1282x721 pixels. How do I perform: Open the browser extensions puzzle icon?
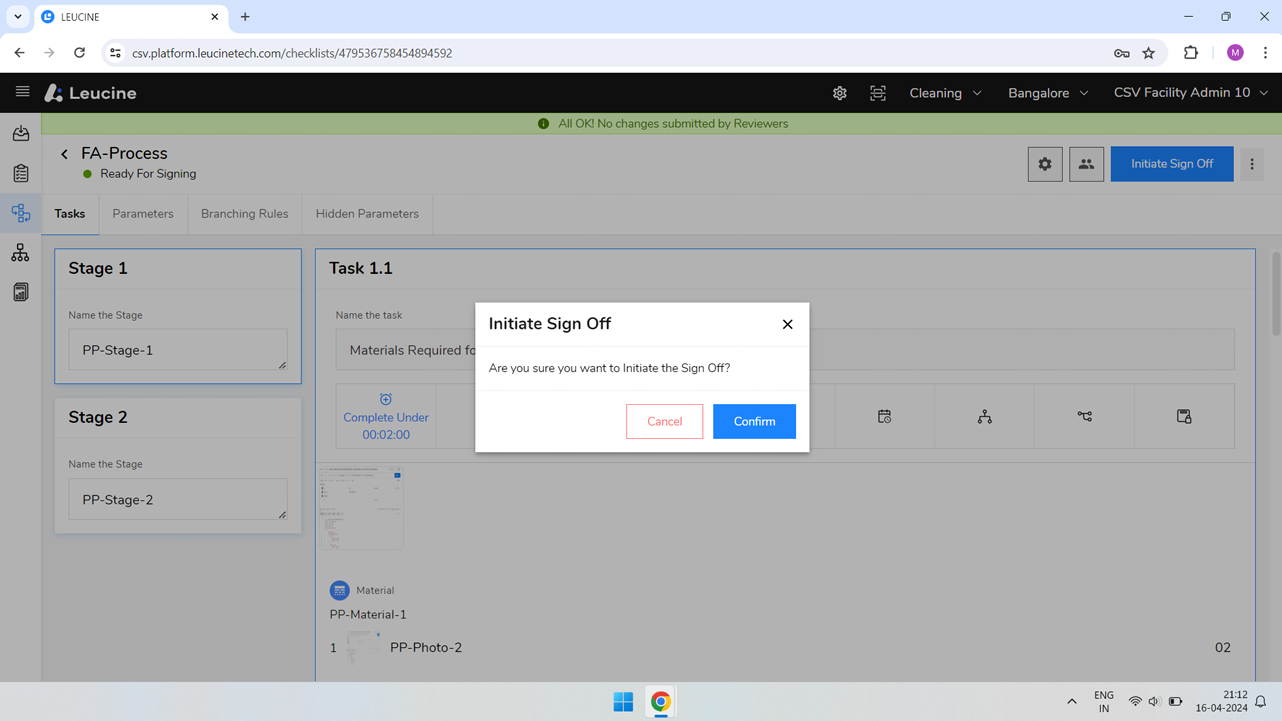[1190, 53]
